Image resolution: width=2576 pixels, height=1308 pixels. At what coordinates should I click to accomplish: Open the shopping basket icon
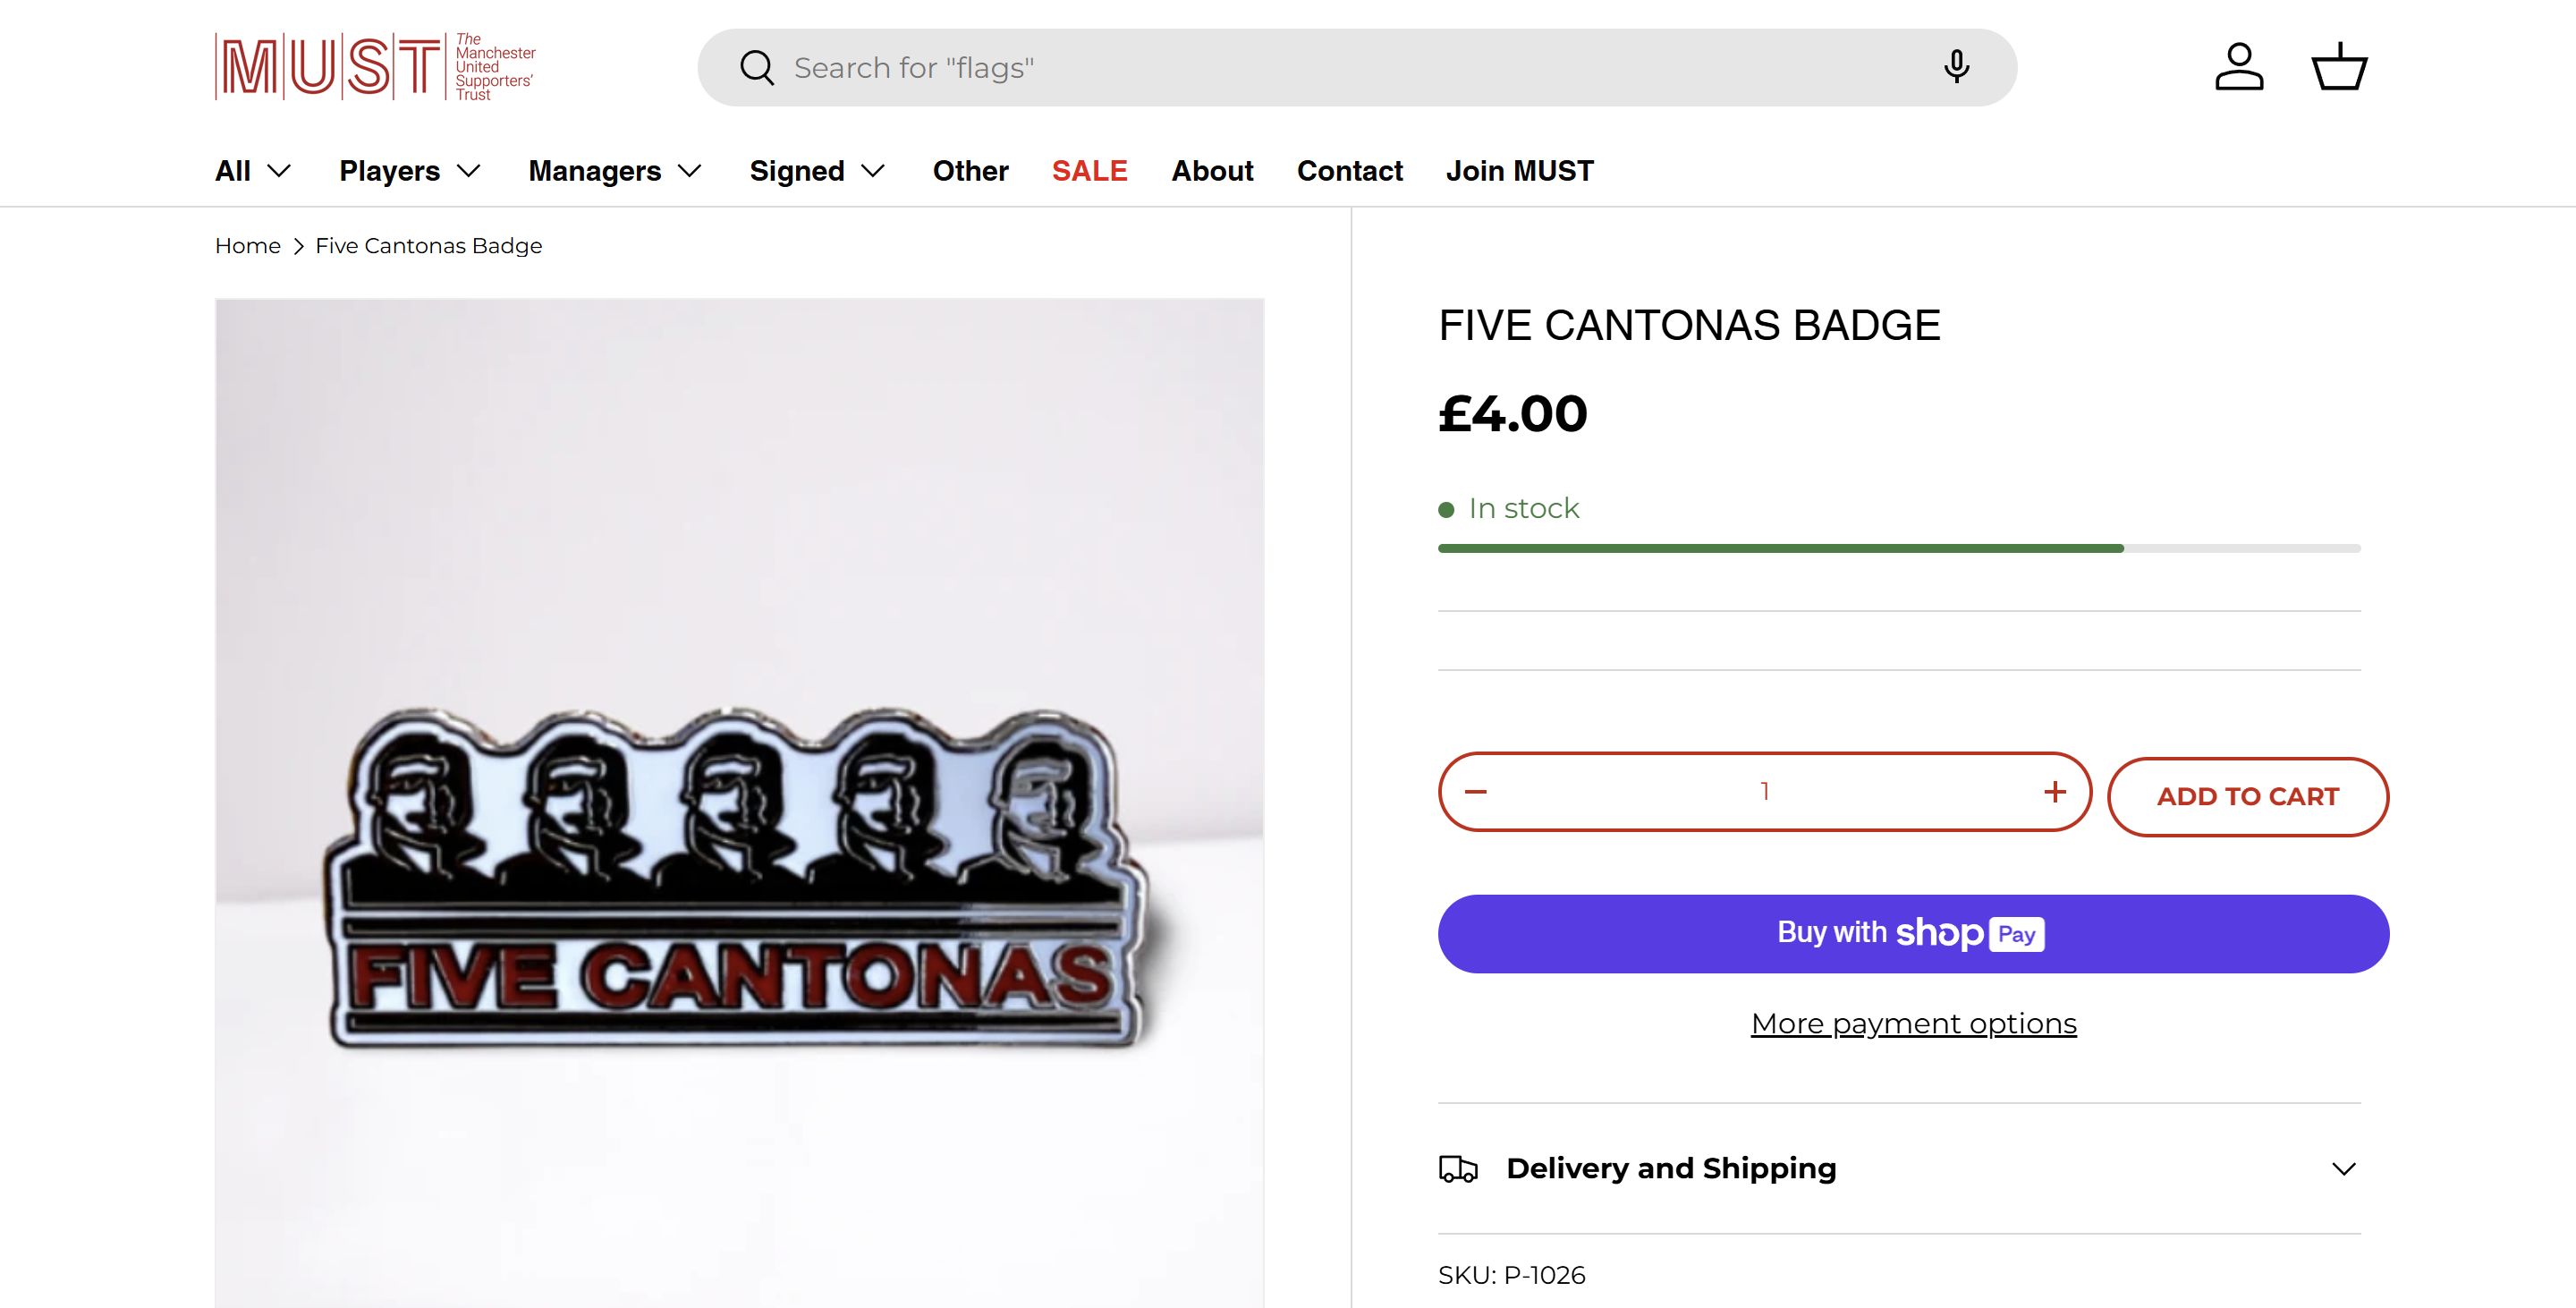coord(2339,67)
